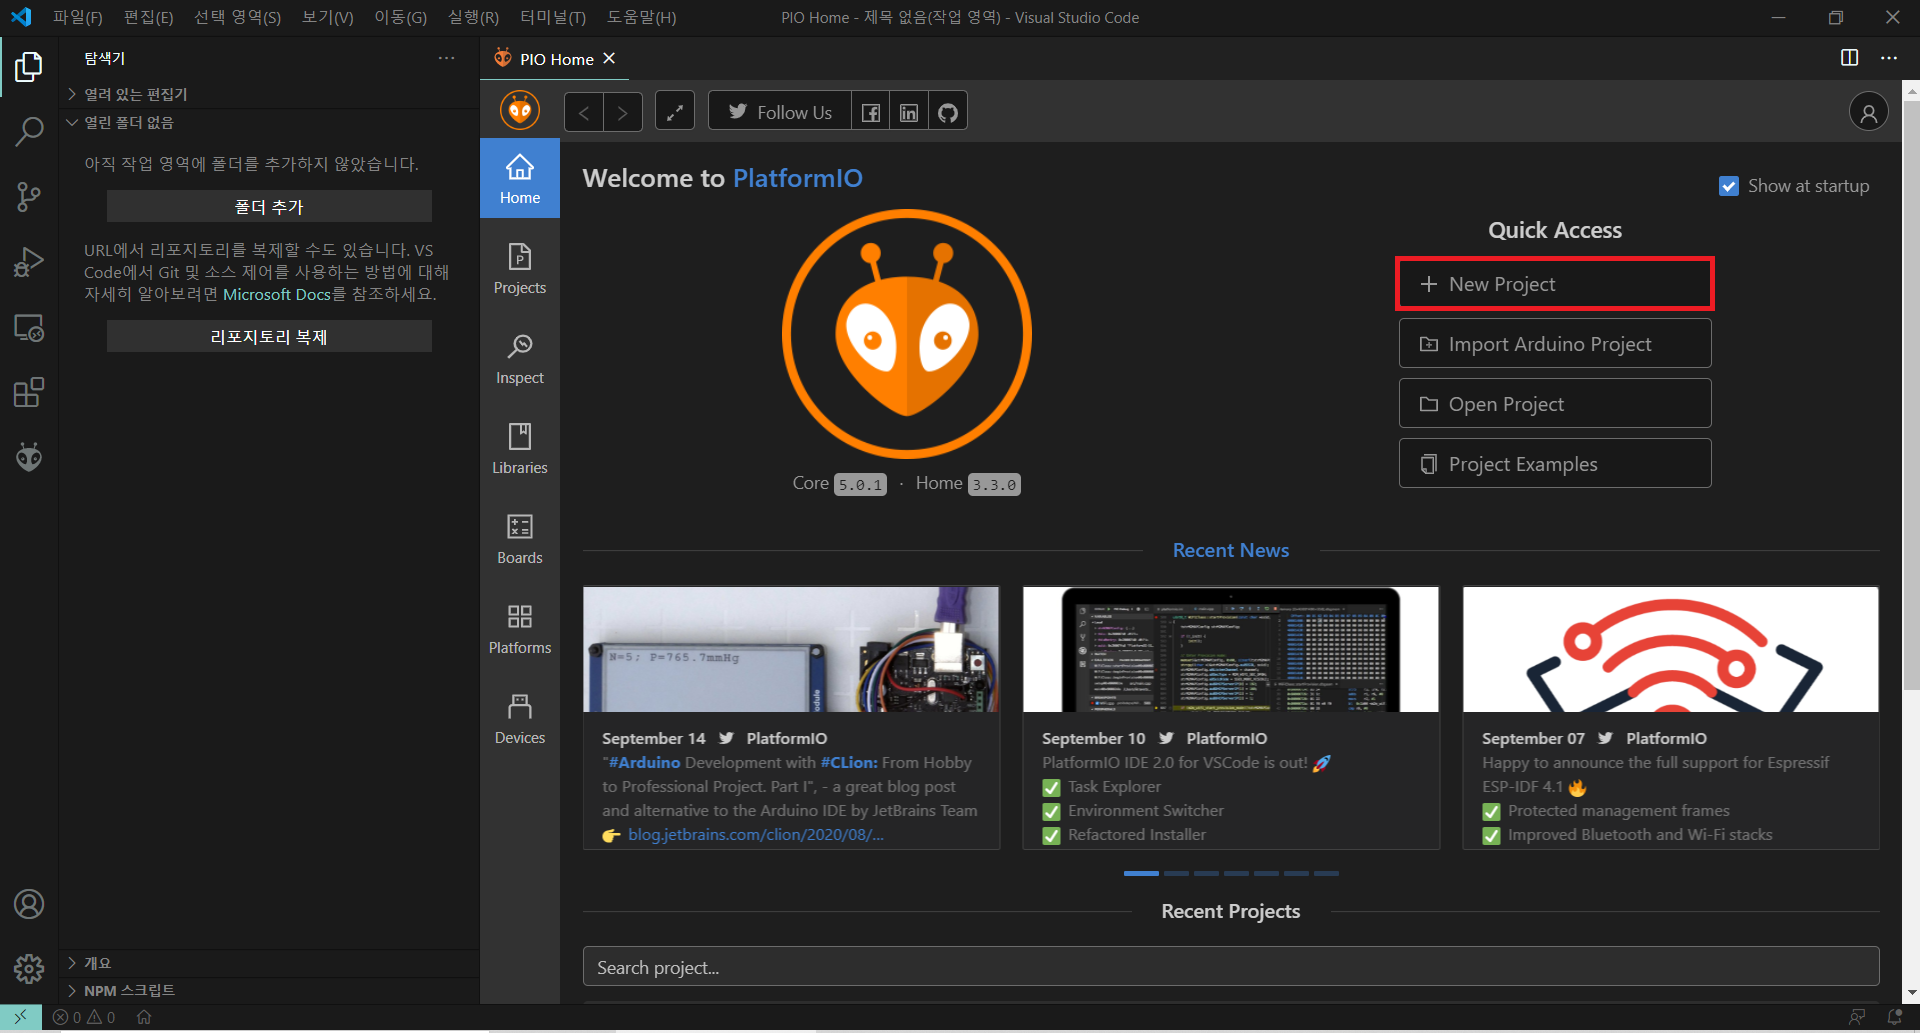Open PlatformIO alien icon in activity bar
The width and height of the screenshot is (1920, 1033).
click(x=29, y=458)
